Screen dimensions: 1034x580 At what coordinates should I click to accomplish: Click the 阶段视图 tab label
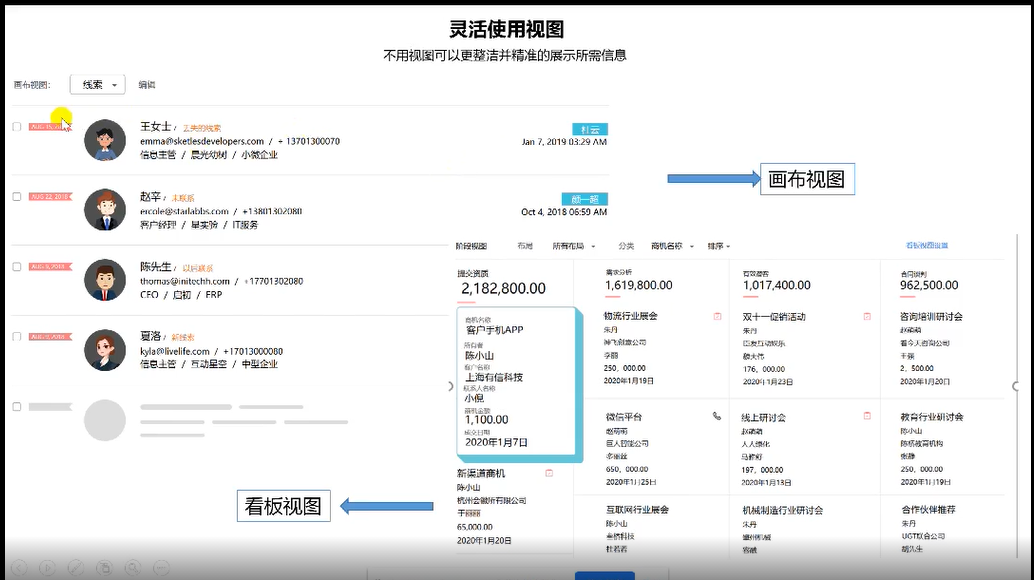coord(470,246)
